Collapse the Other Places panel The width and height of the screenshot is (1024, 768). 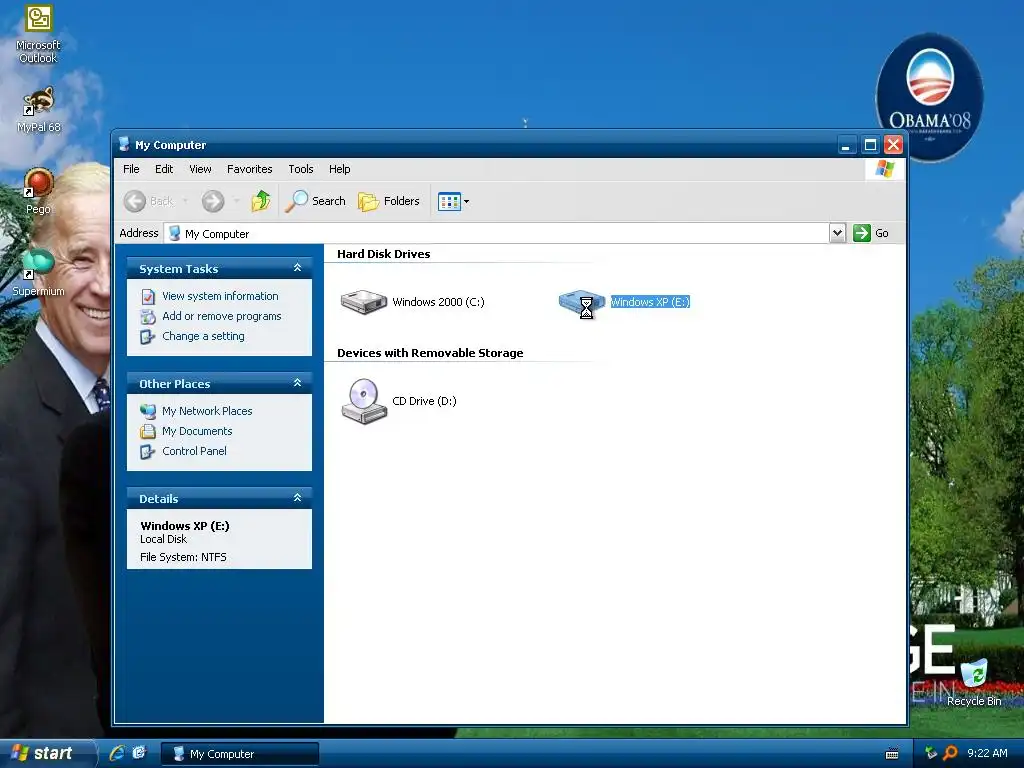point(297,383)
